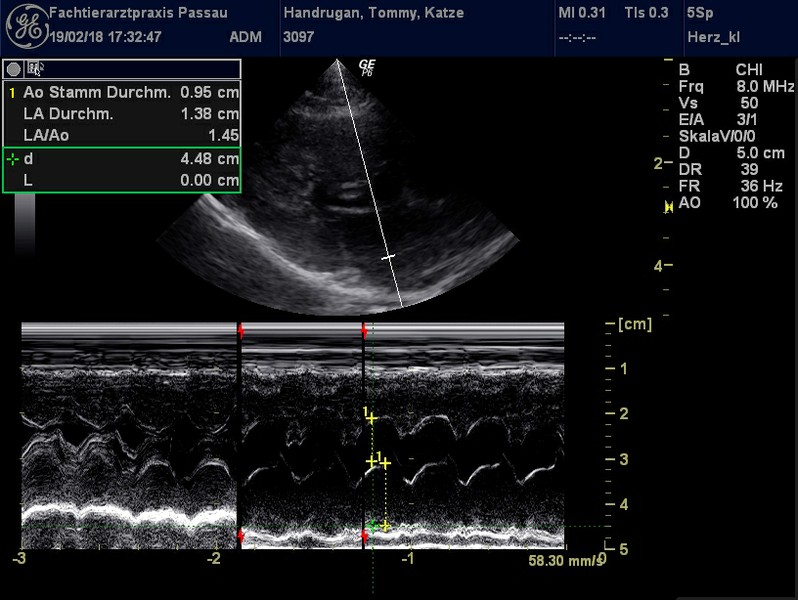Click the -2 label on the time axis

pos(213,559)
